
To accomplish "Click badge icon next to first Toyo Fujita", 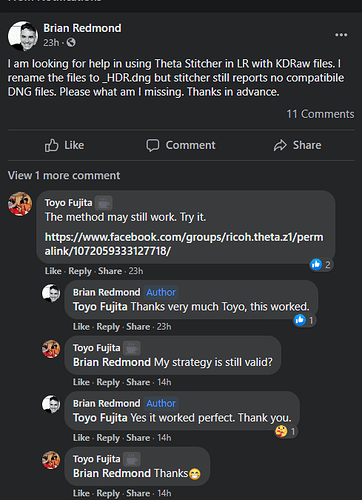I will pos(104,203).
